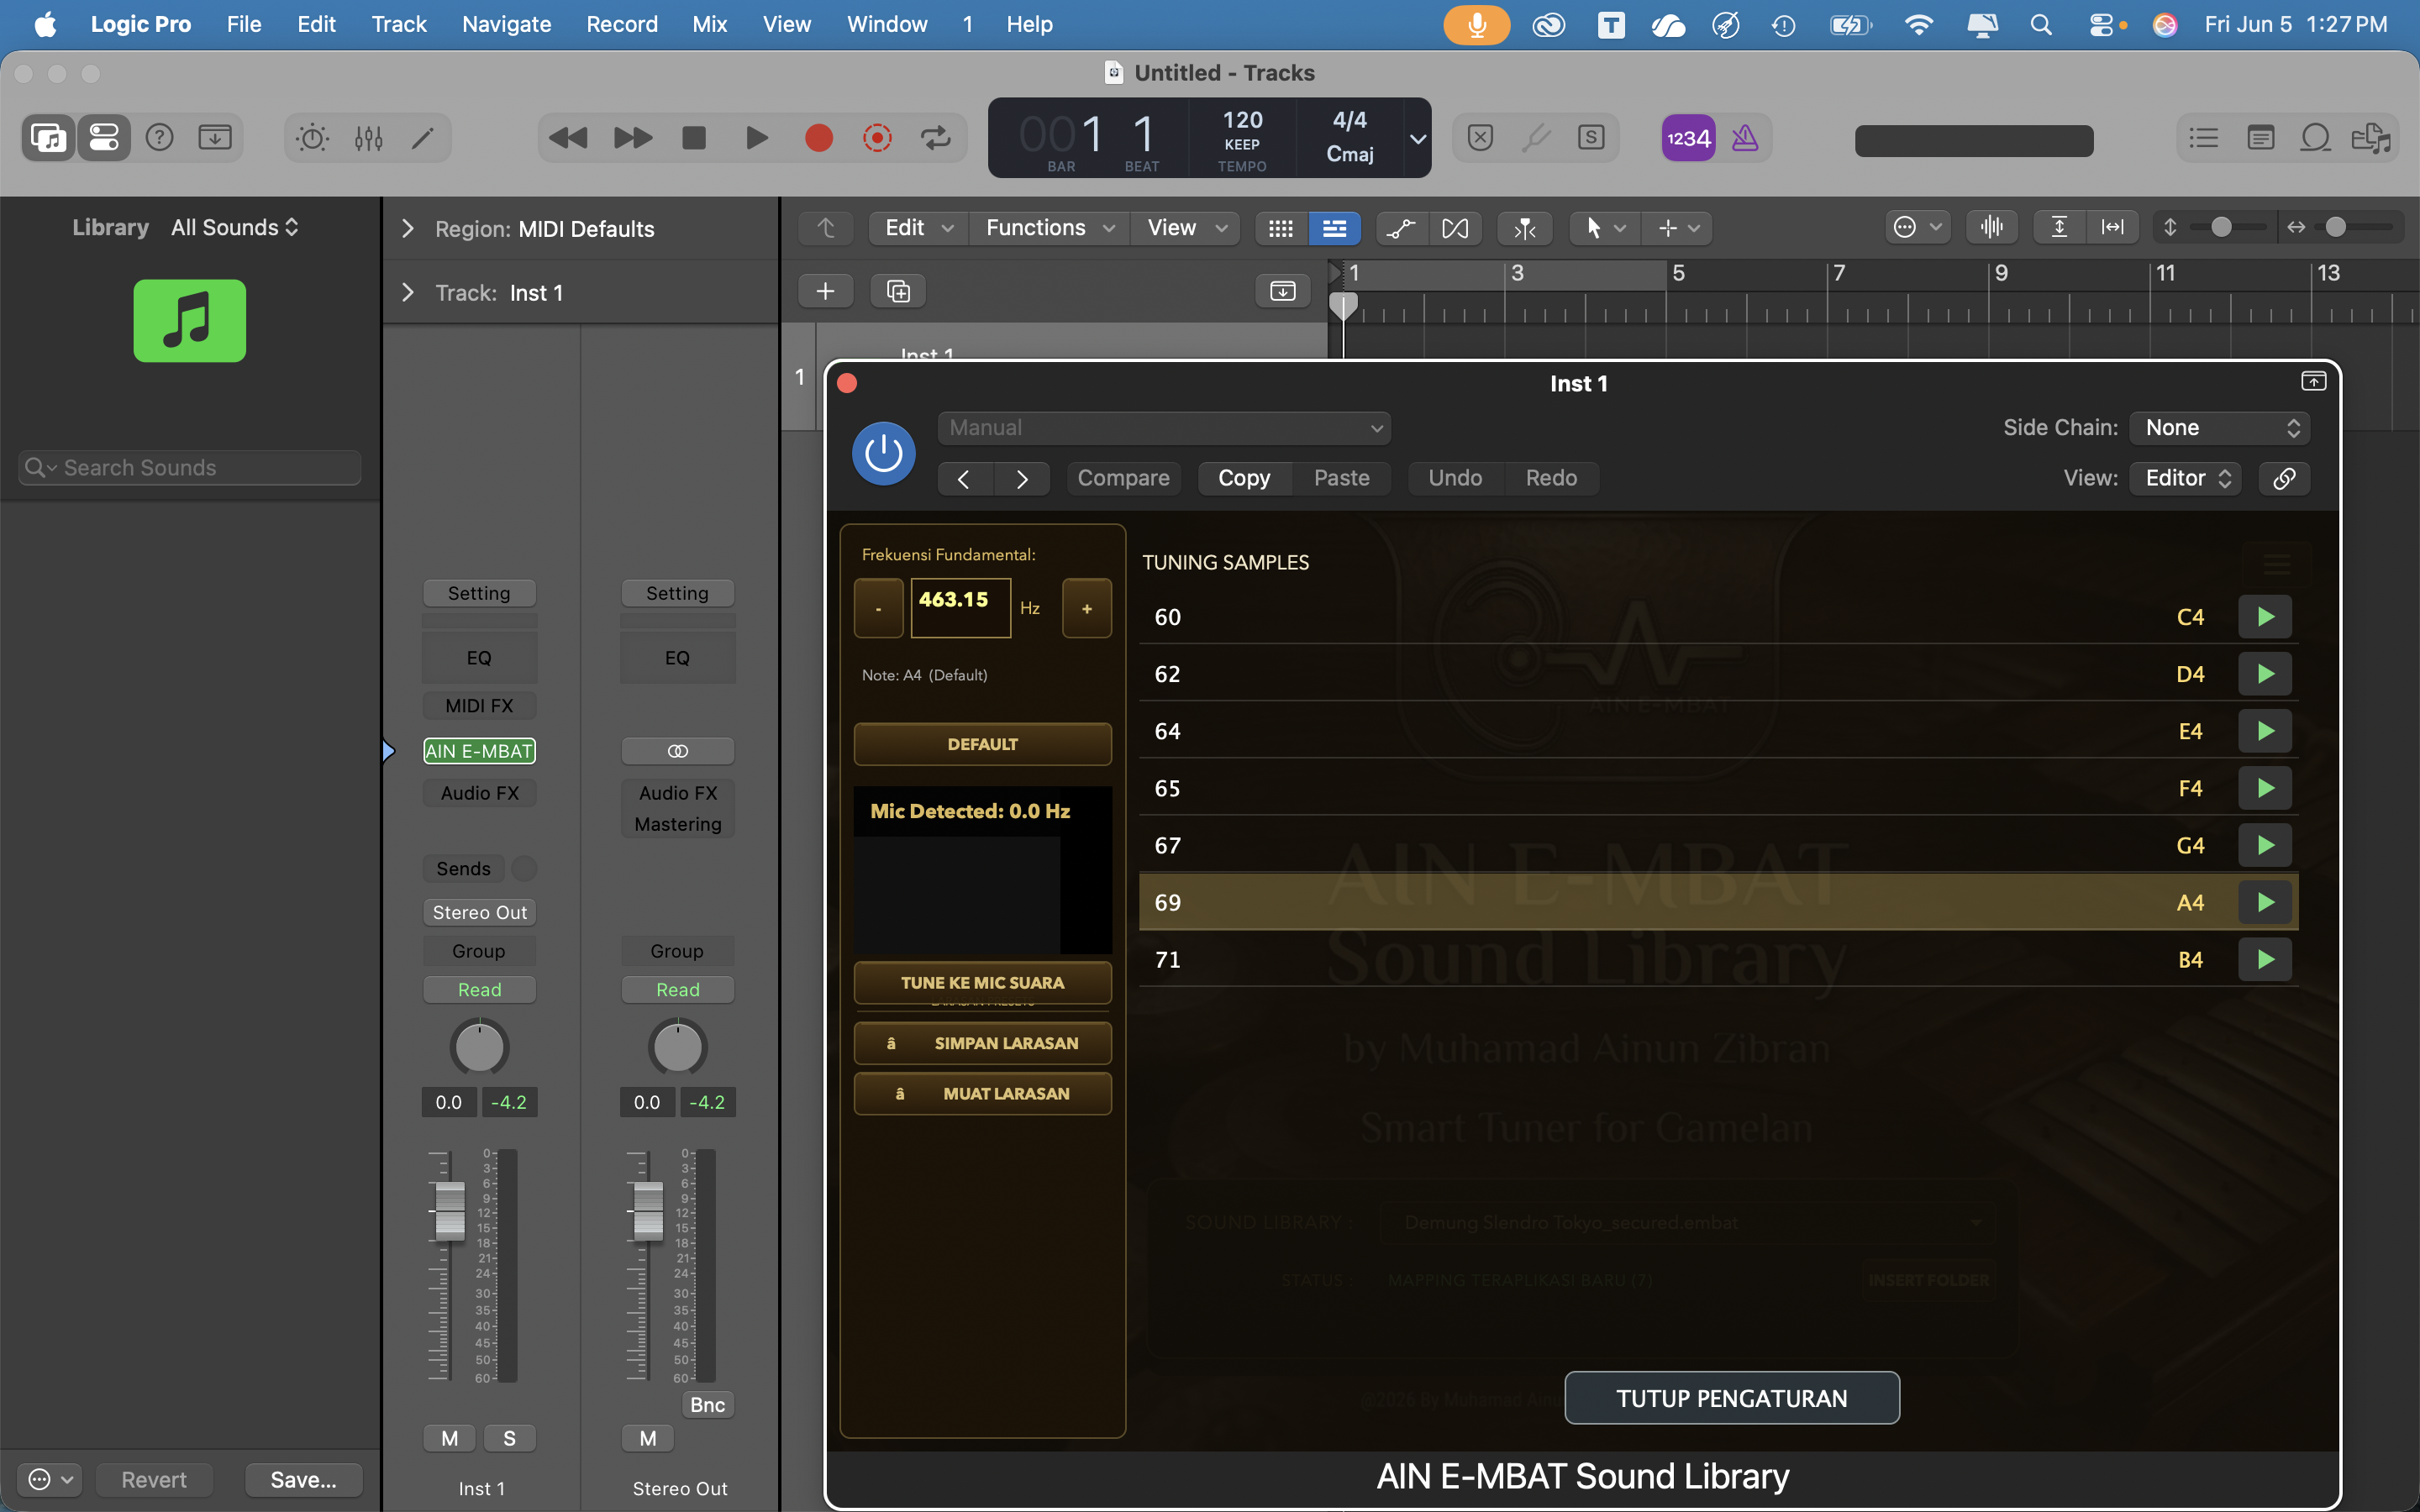The image size is (2420, 1512).
Task: Solo the Inst 1 channel strip
Action: click(510, 1438)
